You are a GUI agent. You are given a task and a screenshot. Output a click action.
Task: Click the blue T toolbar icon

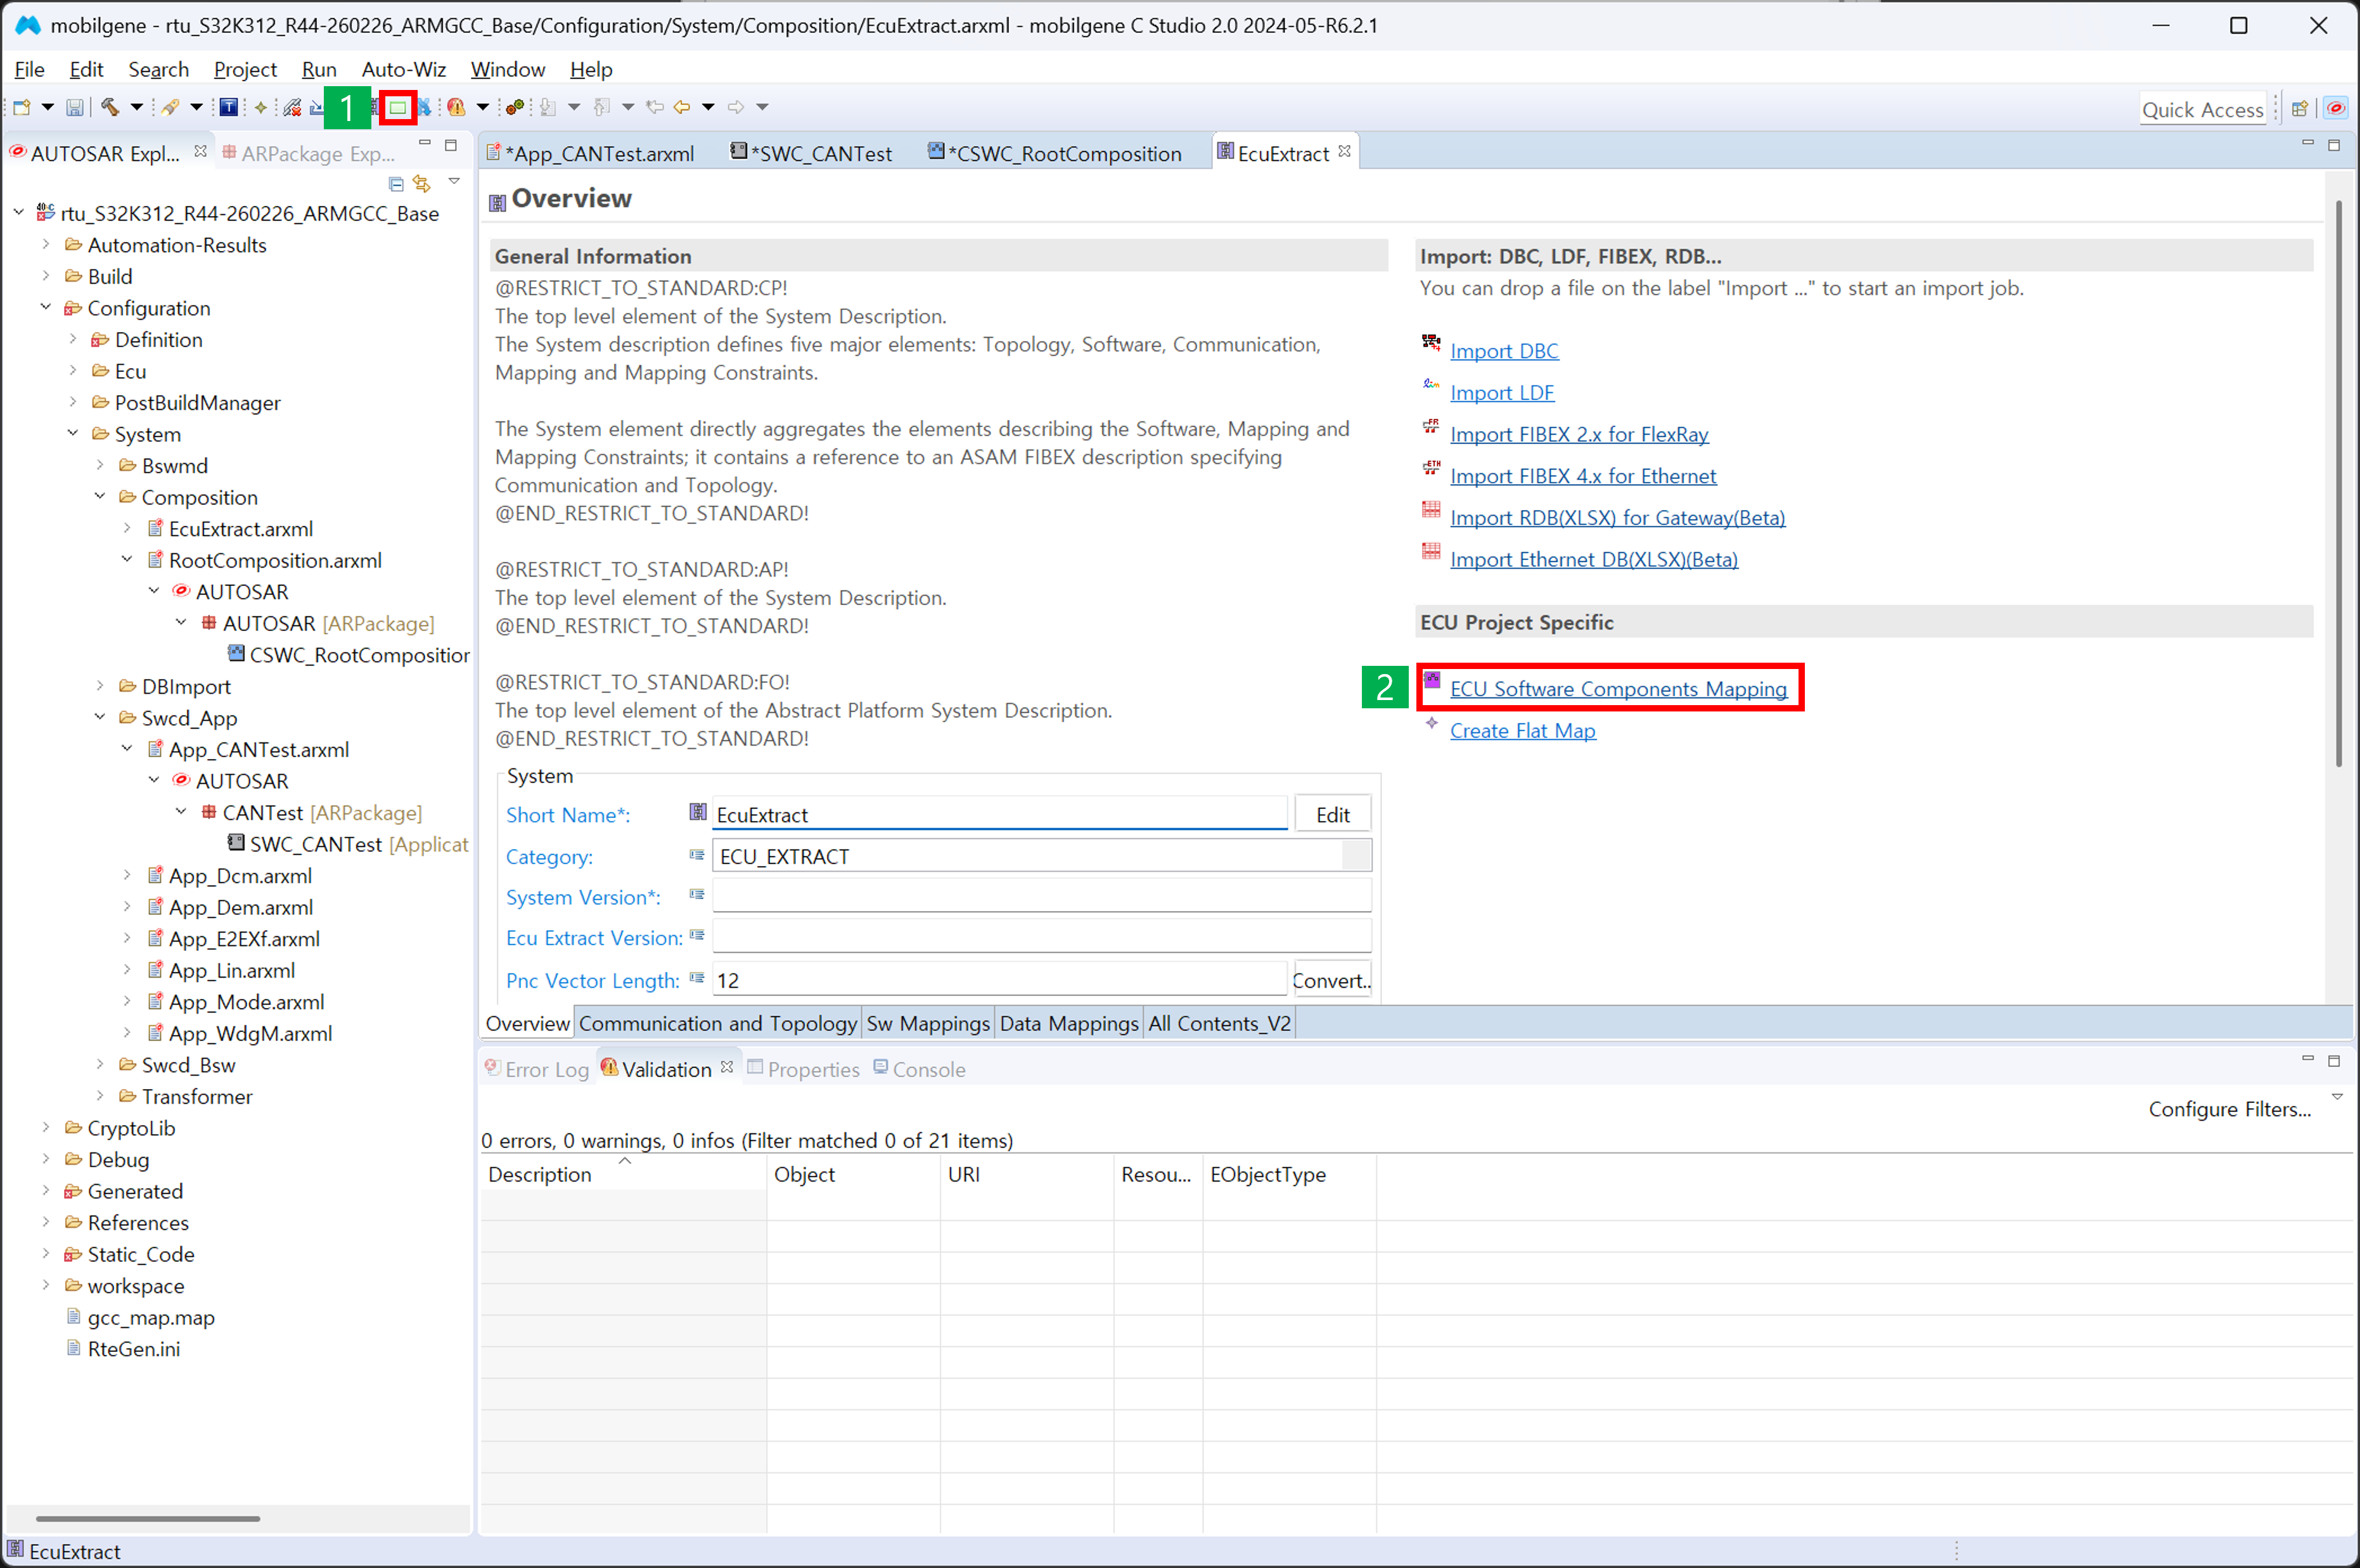229,107
